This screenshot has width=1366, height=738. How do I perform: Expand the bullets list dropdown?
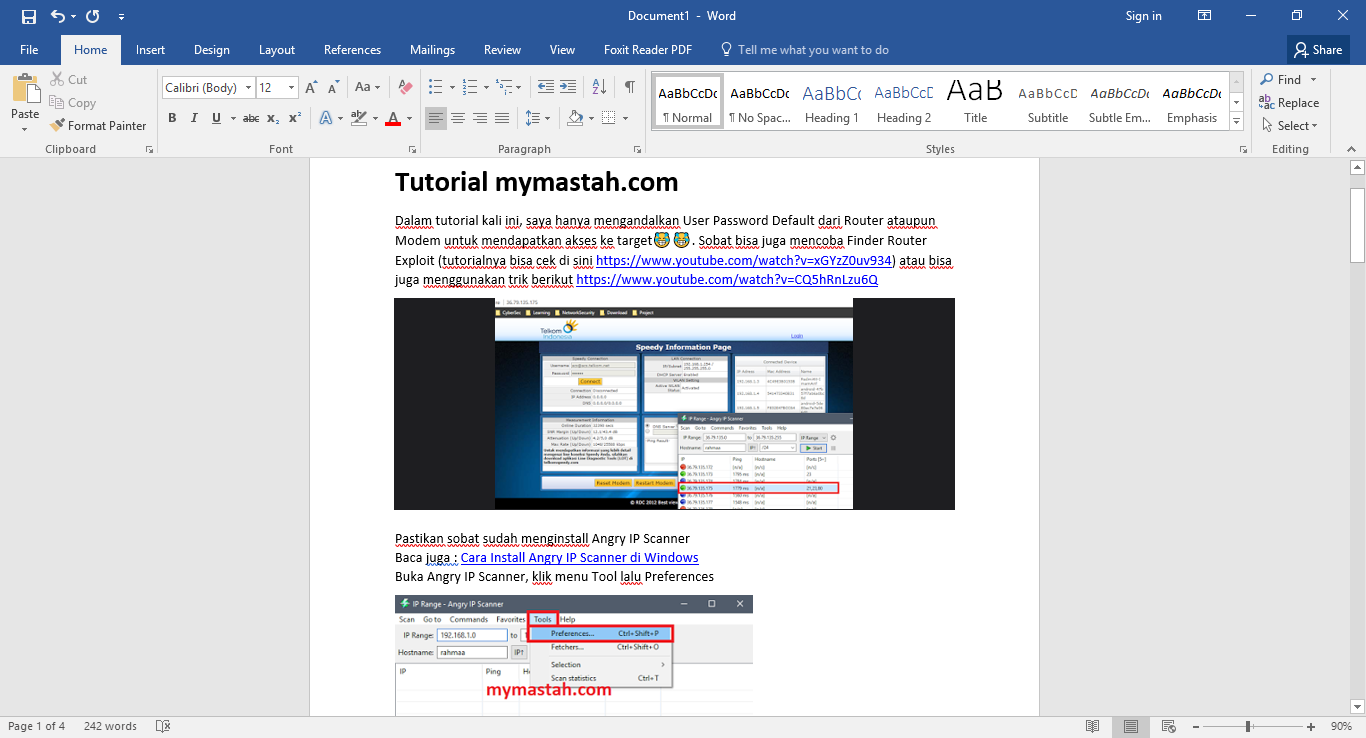click(450, 87)
